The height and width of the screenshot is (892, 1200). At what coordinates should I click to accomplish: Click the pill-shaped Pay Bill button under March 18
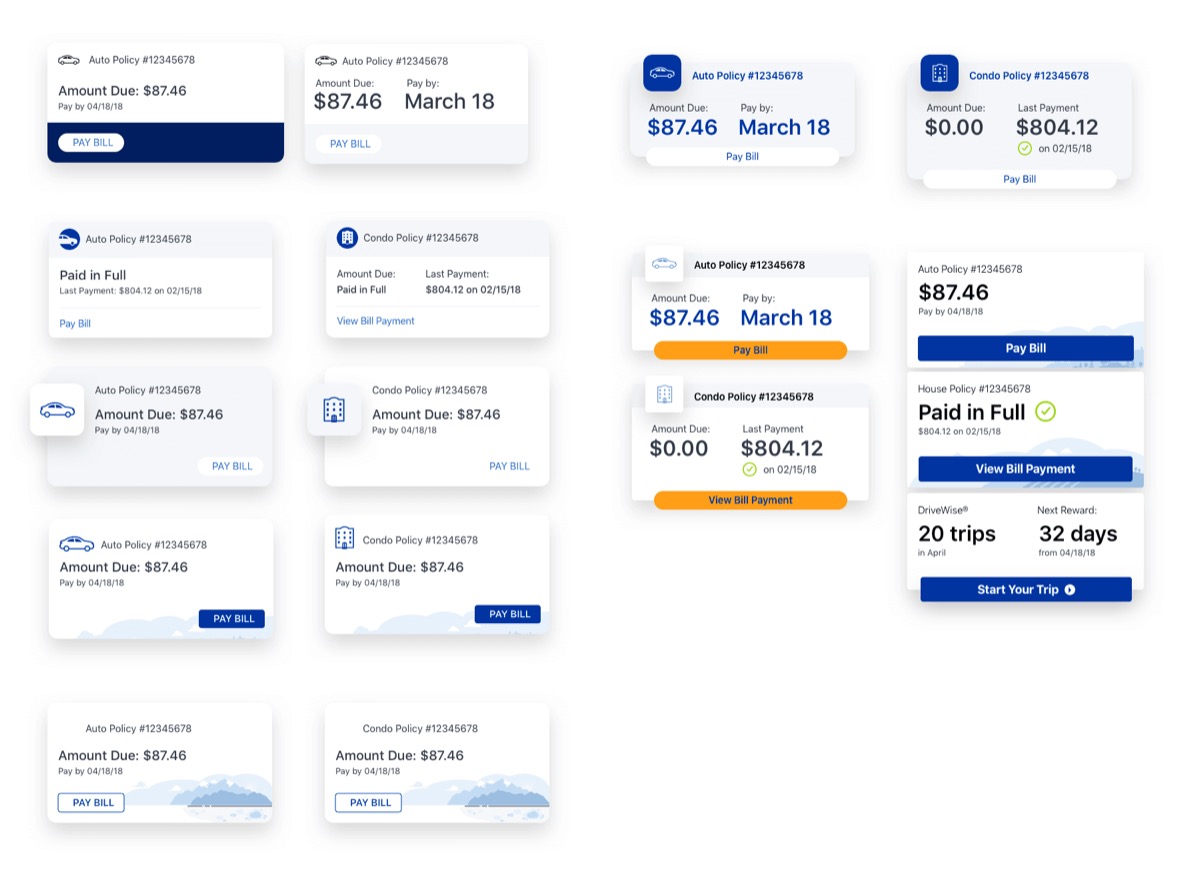(x=741, y=156)
